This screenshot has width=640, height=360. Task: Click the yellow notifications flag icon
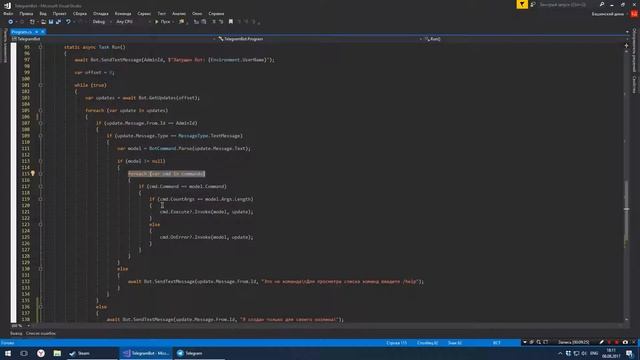click(x=522, y=4)
